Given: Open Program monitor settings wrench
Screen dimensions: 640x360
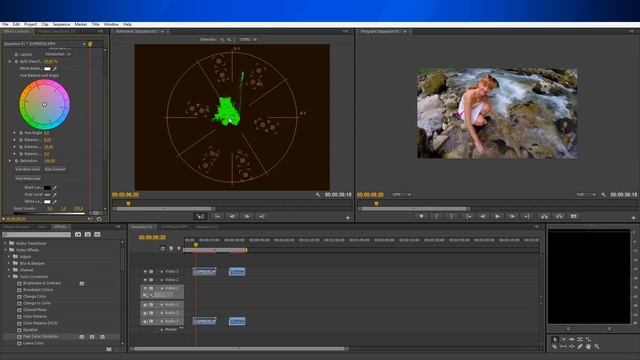Looking at the screenshot, I should pos(604,195).
